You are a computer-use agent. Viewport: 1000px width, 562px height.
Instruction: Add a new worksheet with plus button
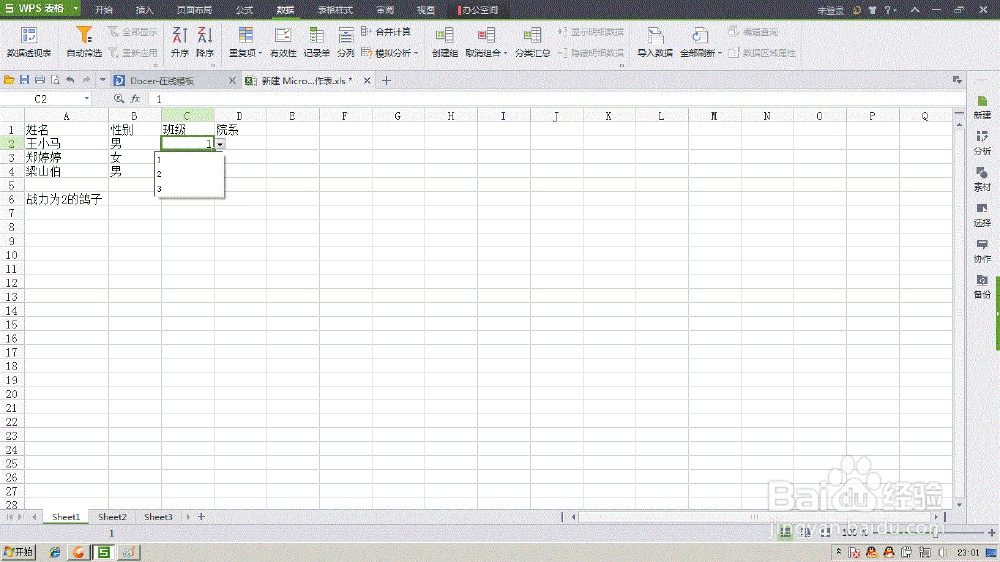tap(201, 517)
